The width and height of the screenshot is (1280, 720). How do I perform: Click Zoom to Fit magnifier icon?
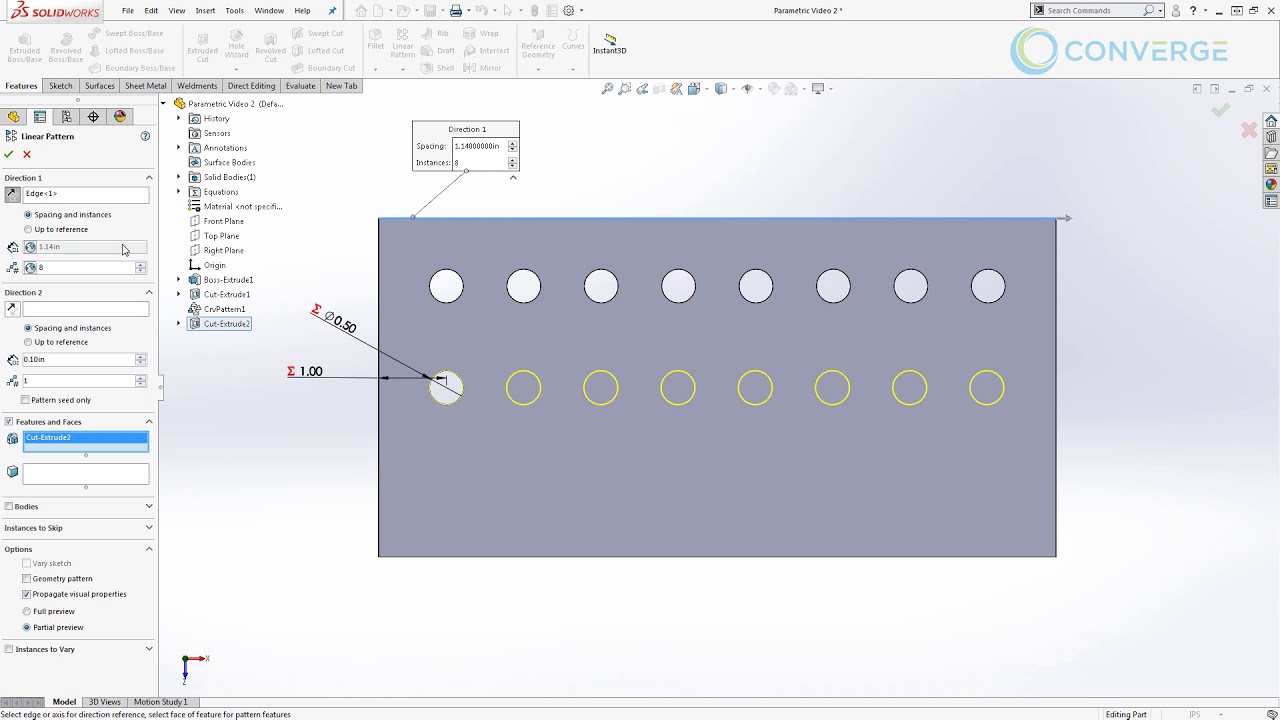coord(607,89)
